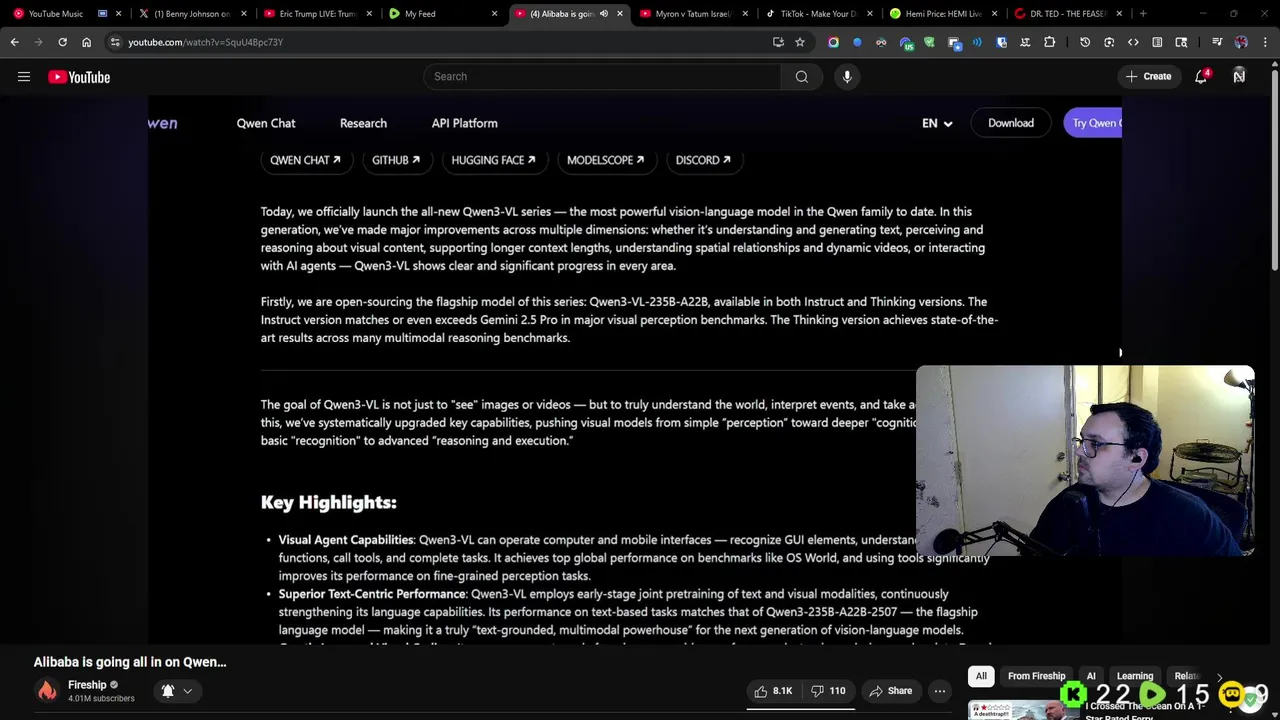The image size is (1280, 720).
Task: Show more filter chips with right chevron
Action: pos(1219,677)
